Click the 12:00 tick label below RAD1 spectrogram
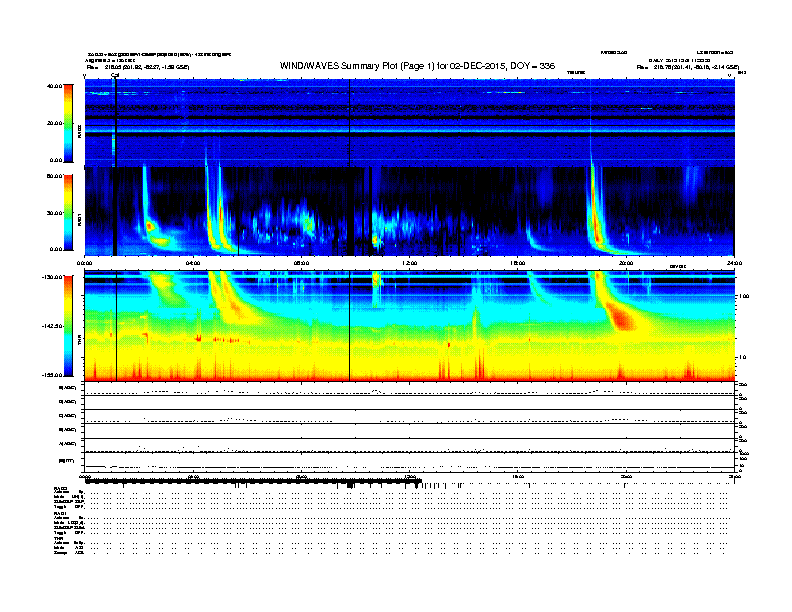The width and height of the screenshot is (792, 612). click(409, 263)
